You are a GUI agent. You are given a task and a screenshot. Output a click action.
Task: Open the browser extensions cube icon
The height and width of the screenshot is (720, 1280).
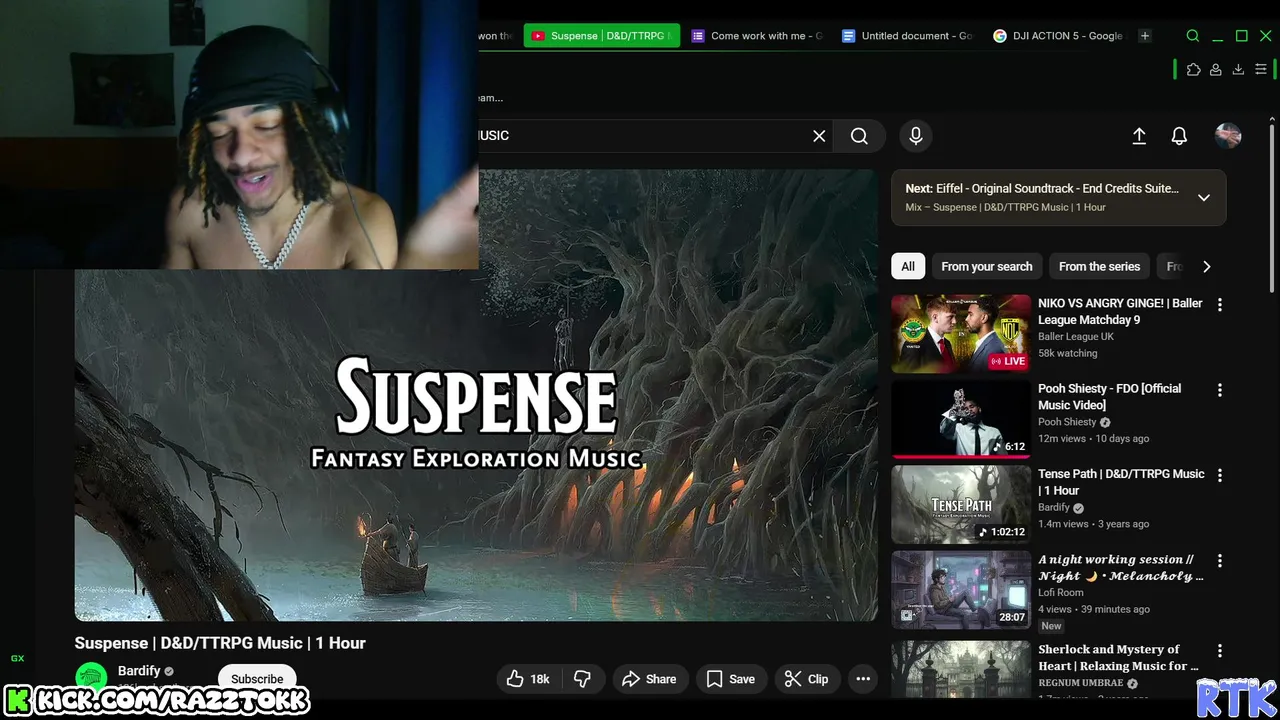point(1193,70)
